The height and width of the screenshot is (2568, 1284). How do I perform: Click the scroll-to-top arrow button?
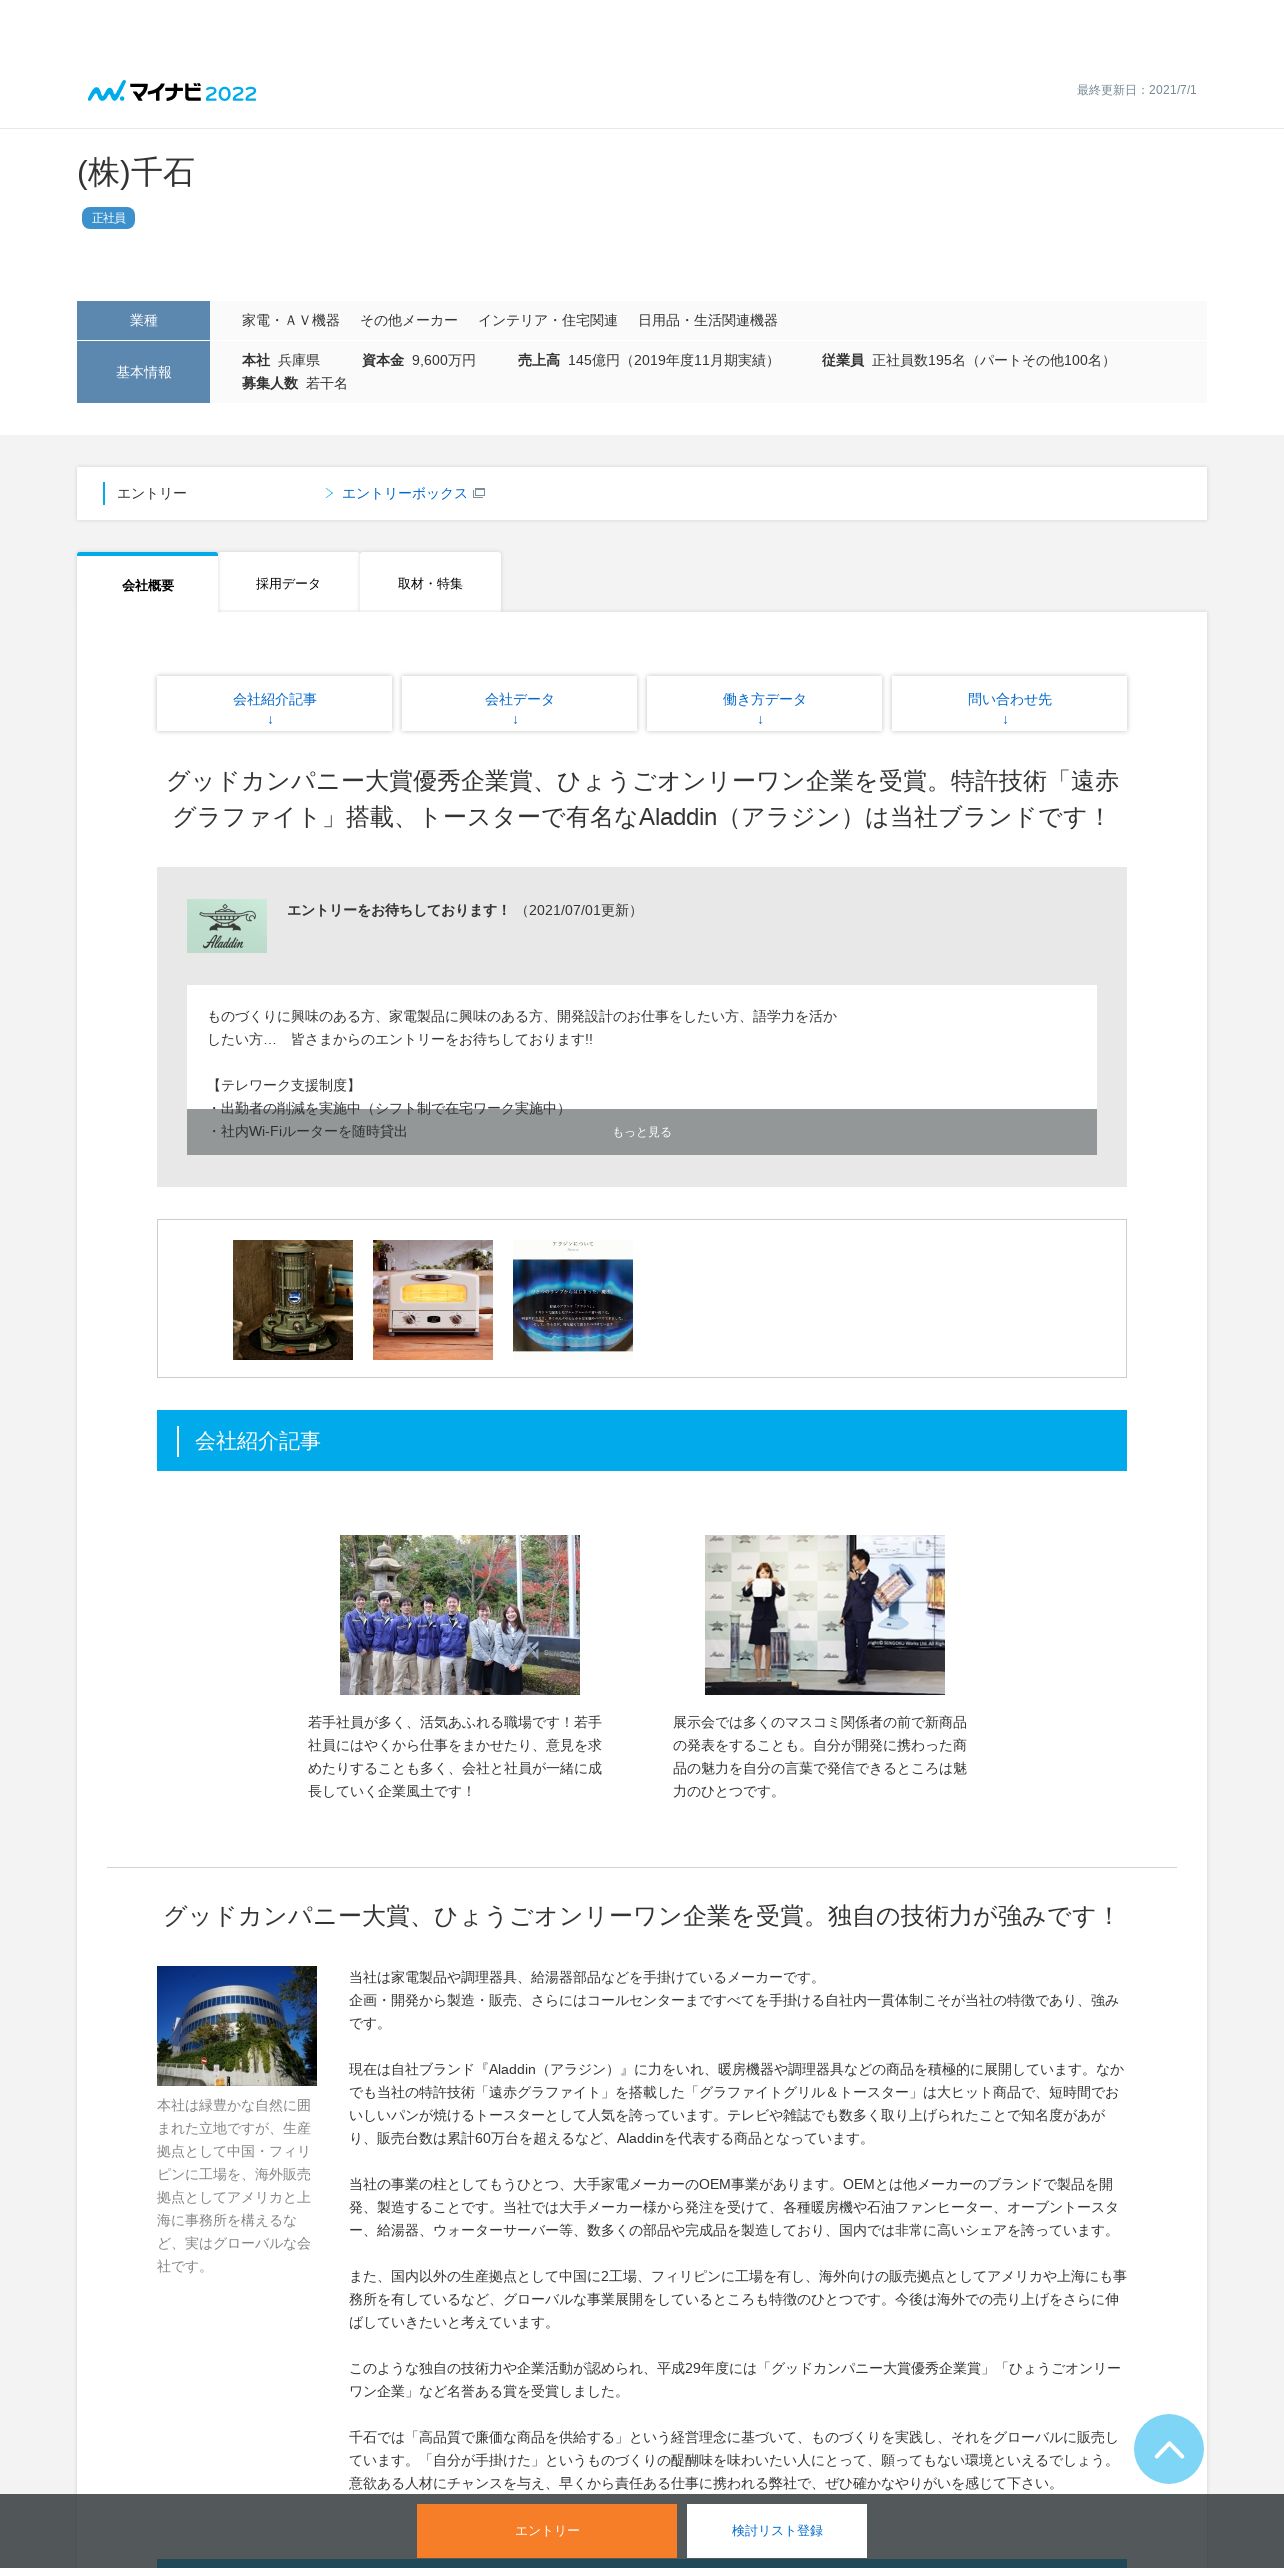[1168, 2448]
